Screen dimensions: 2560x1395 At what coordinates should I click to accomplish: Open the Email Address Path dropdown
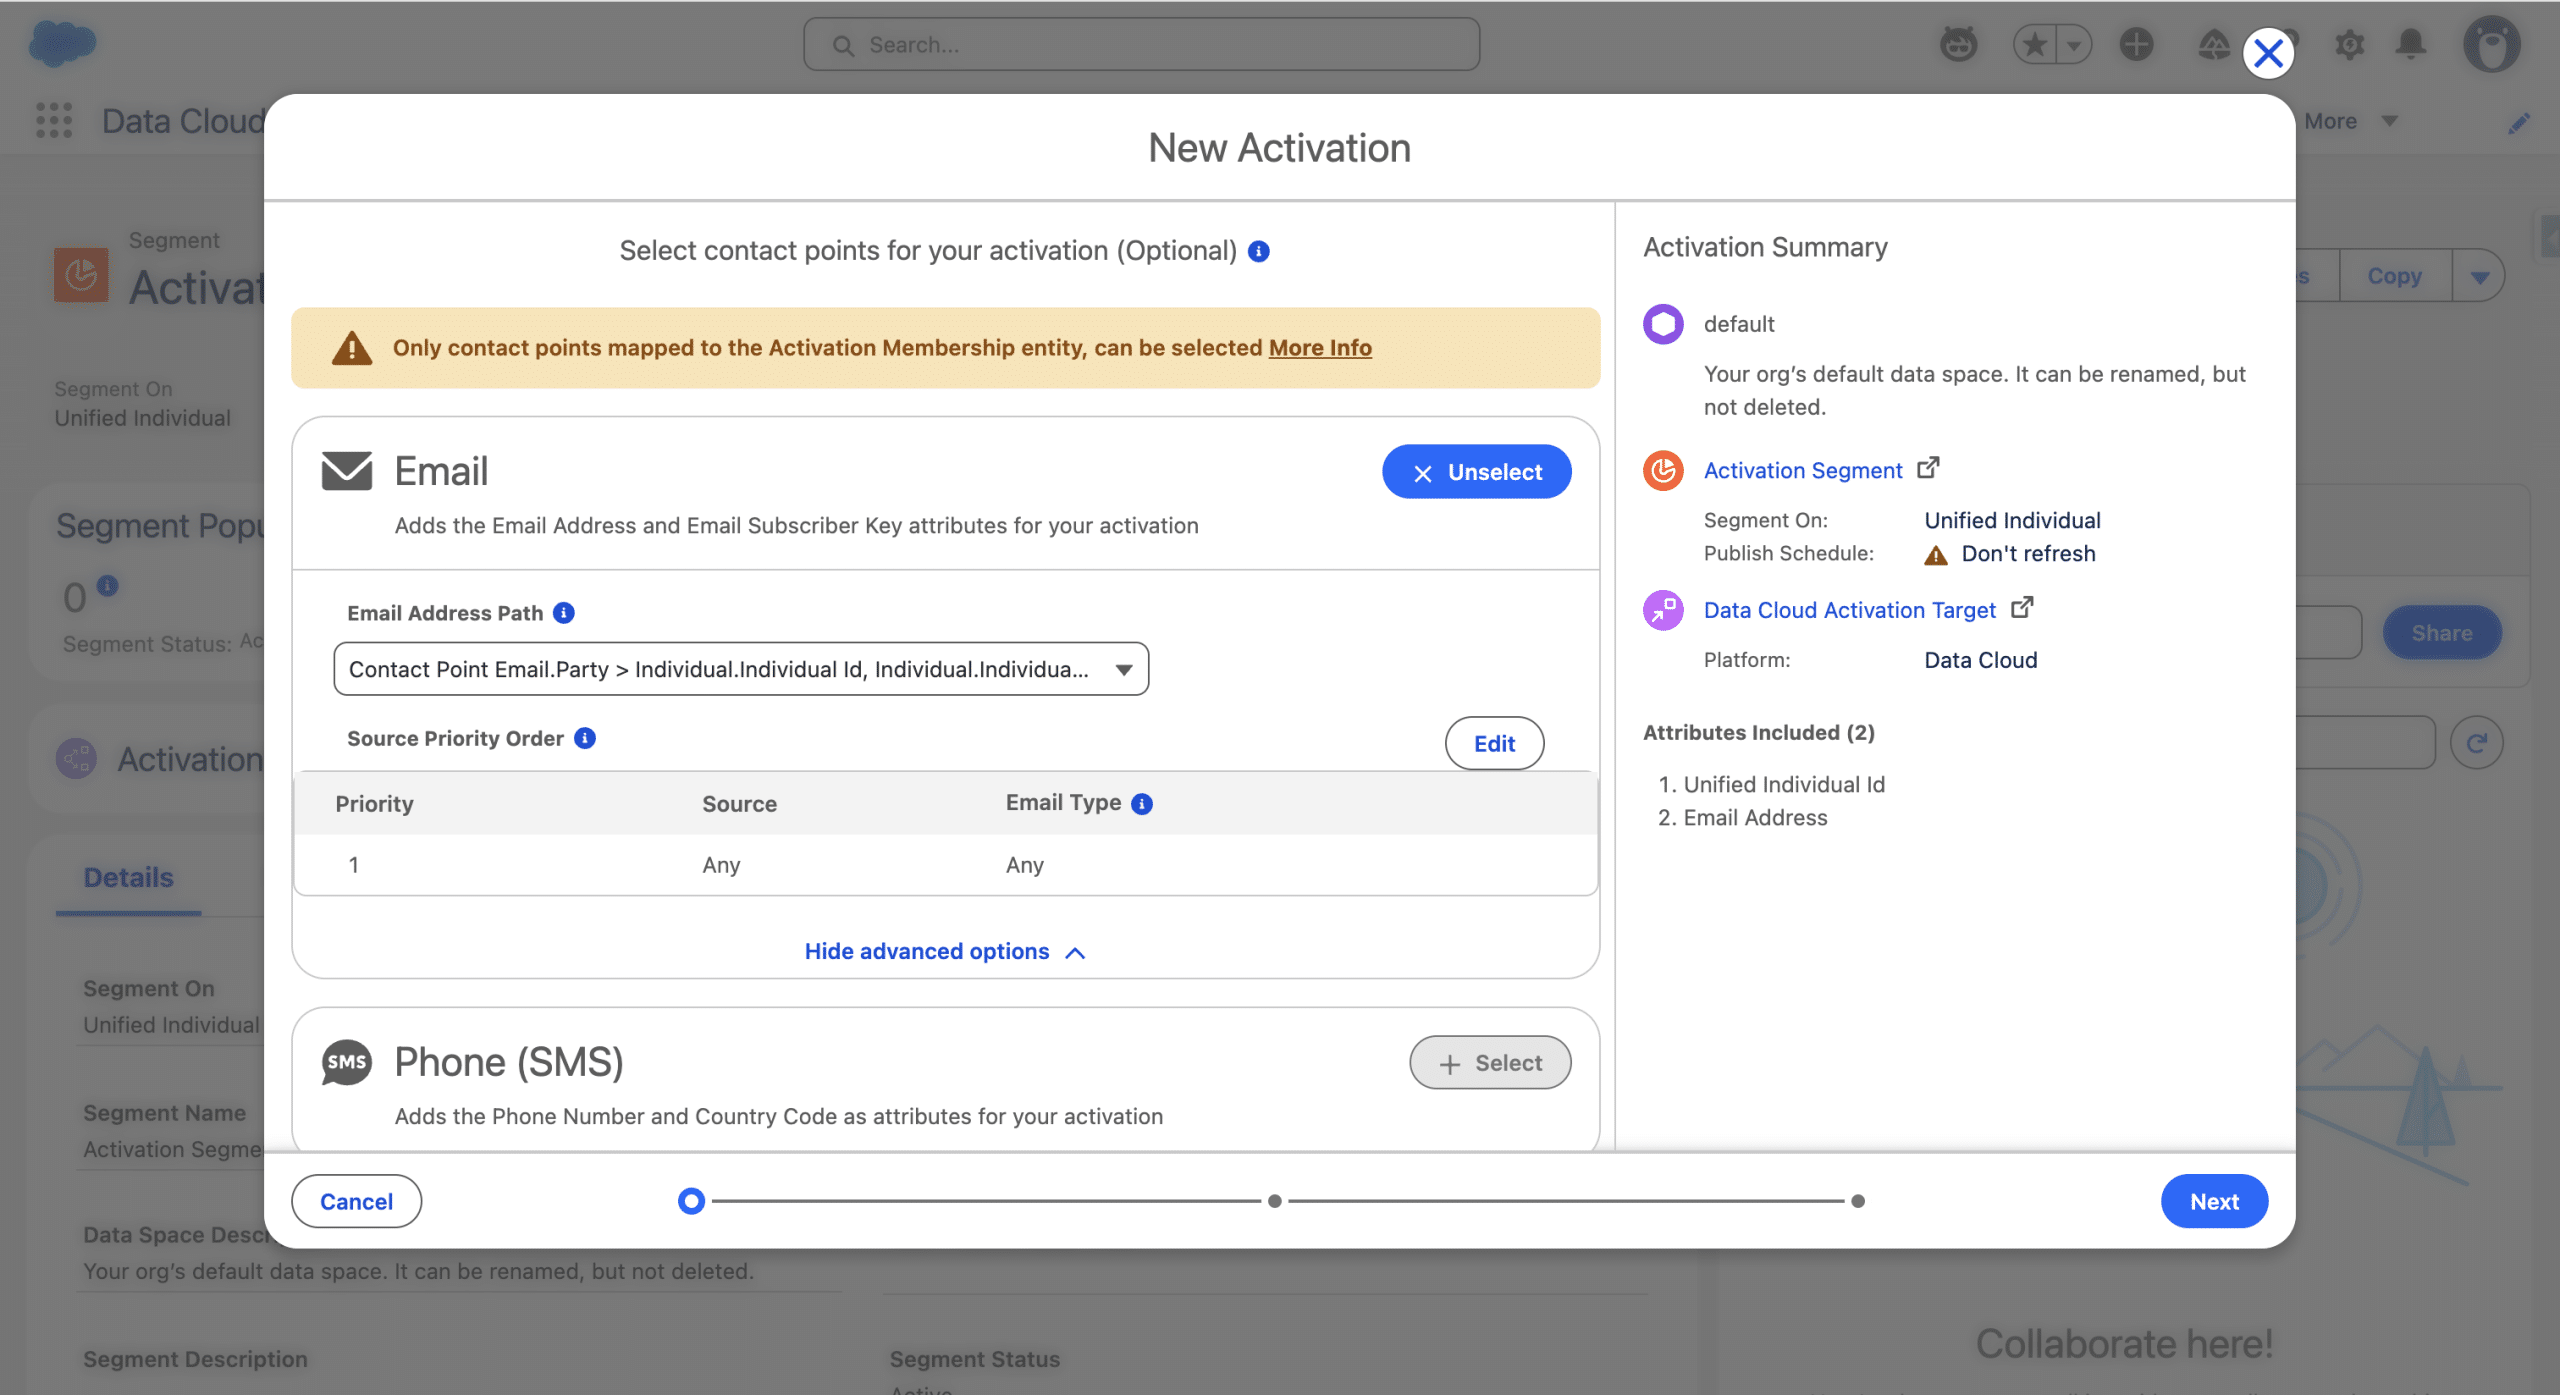[741, 669]
